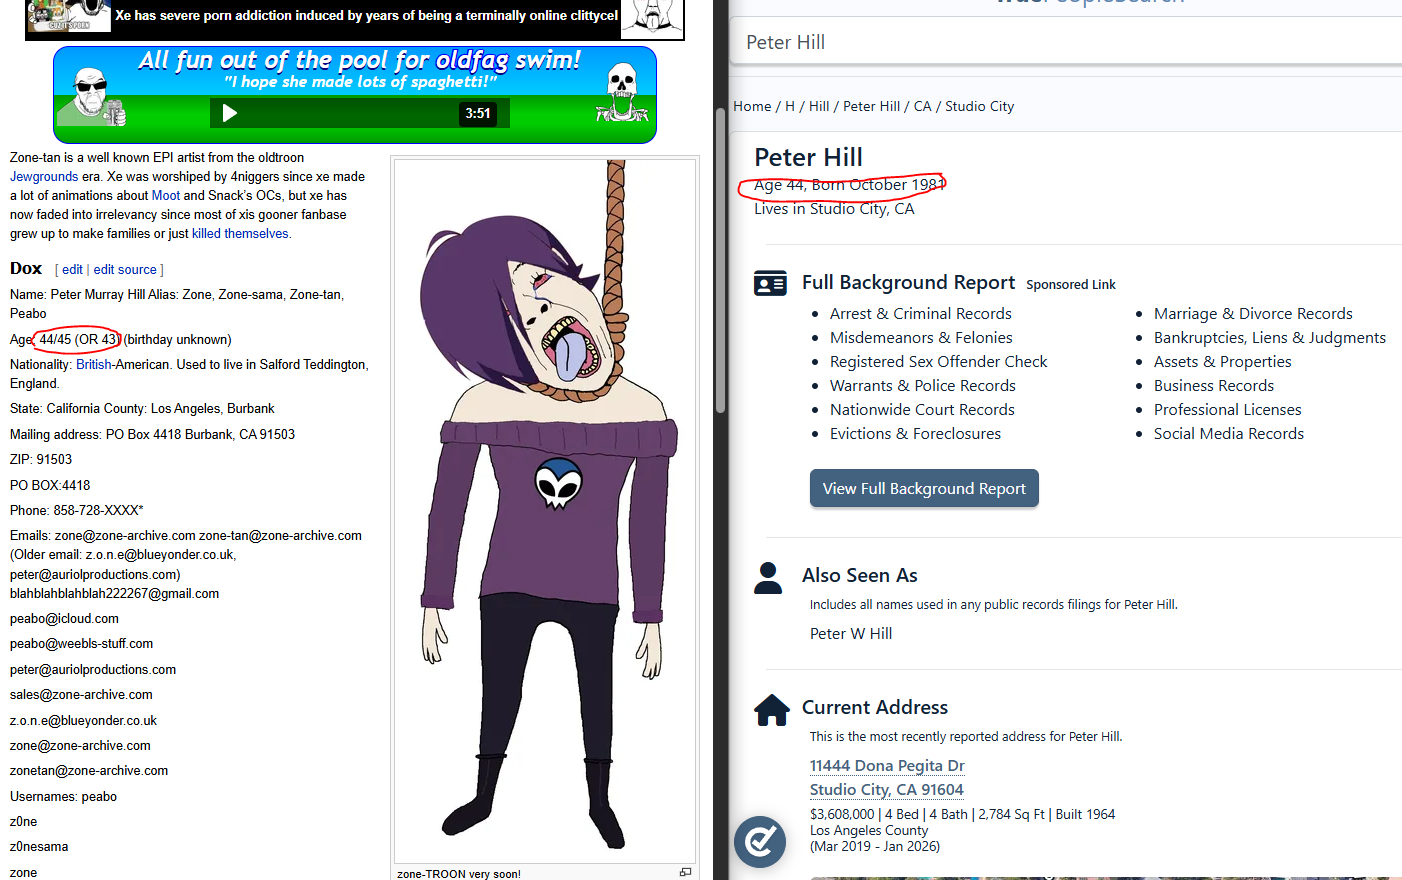Click the View Full Background Report button

click(x=924, y=488)
